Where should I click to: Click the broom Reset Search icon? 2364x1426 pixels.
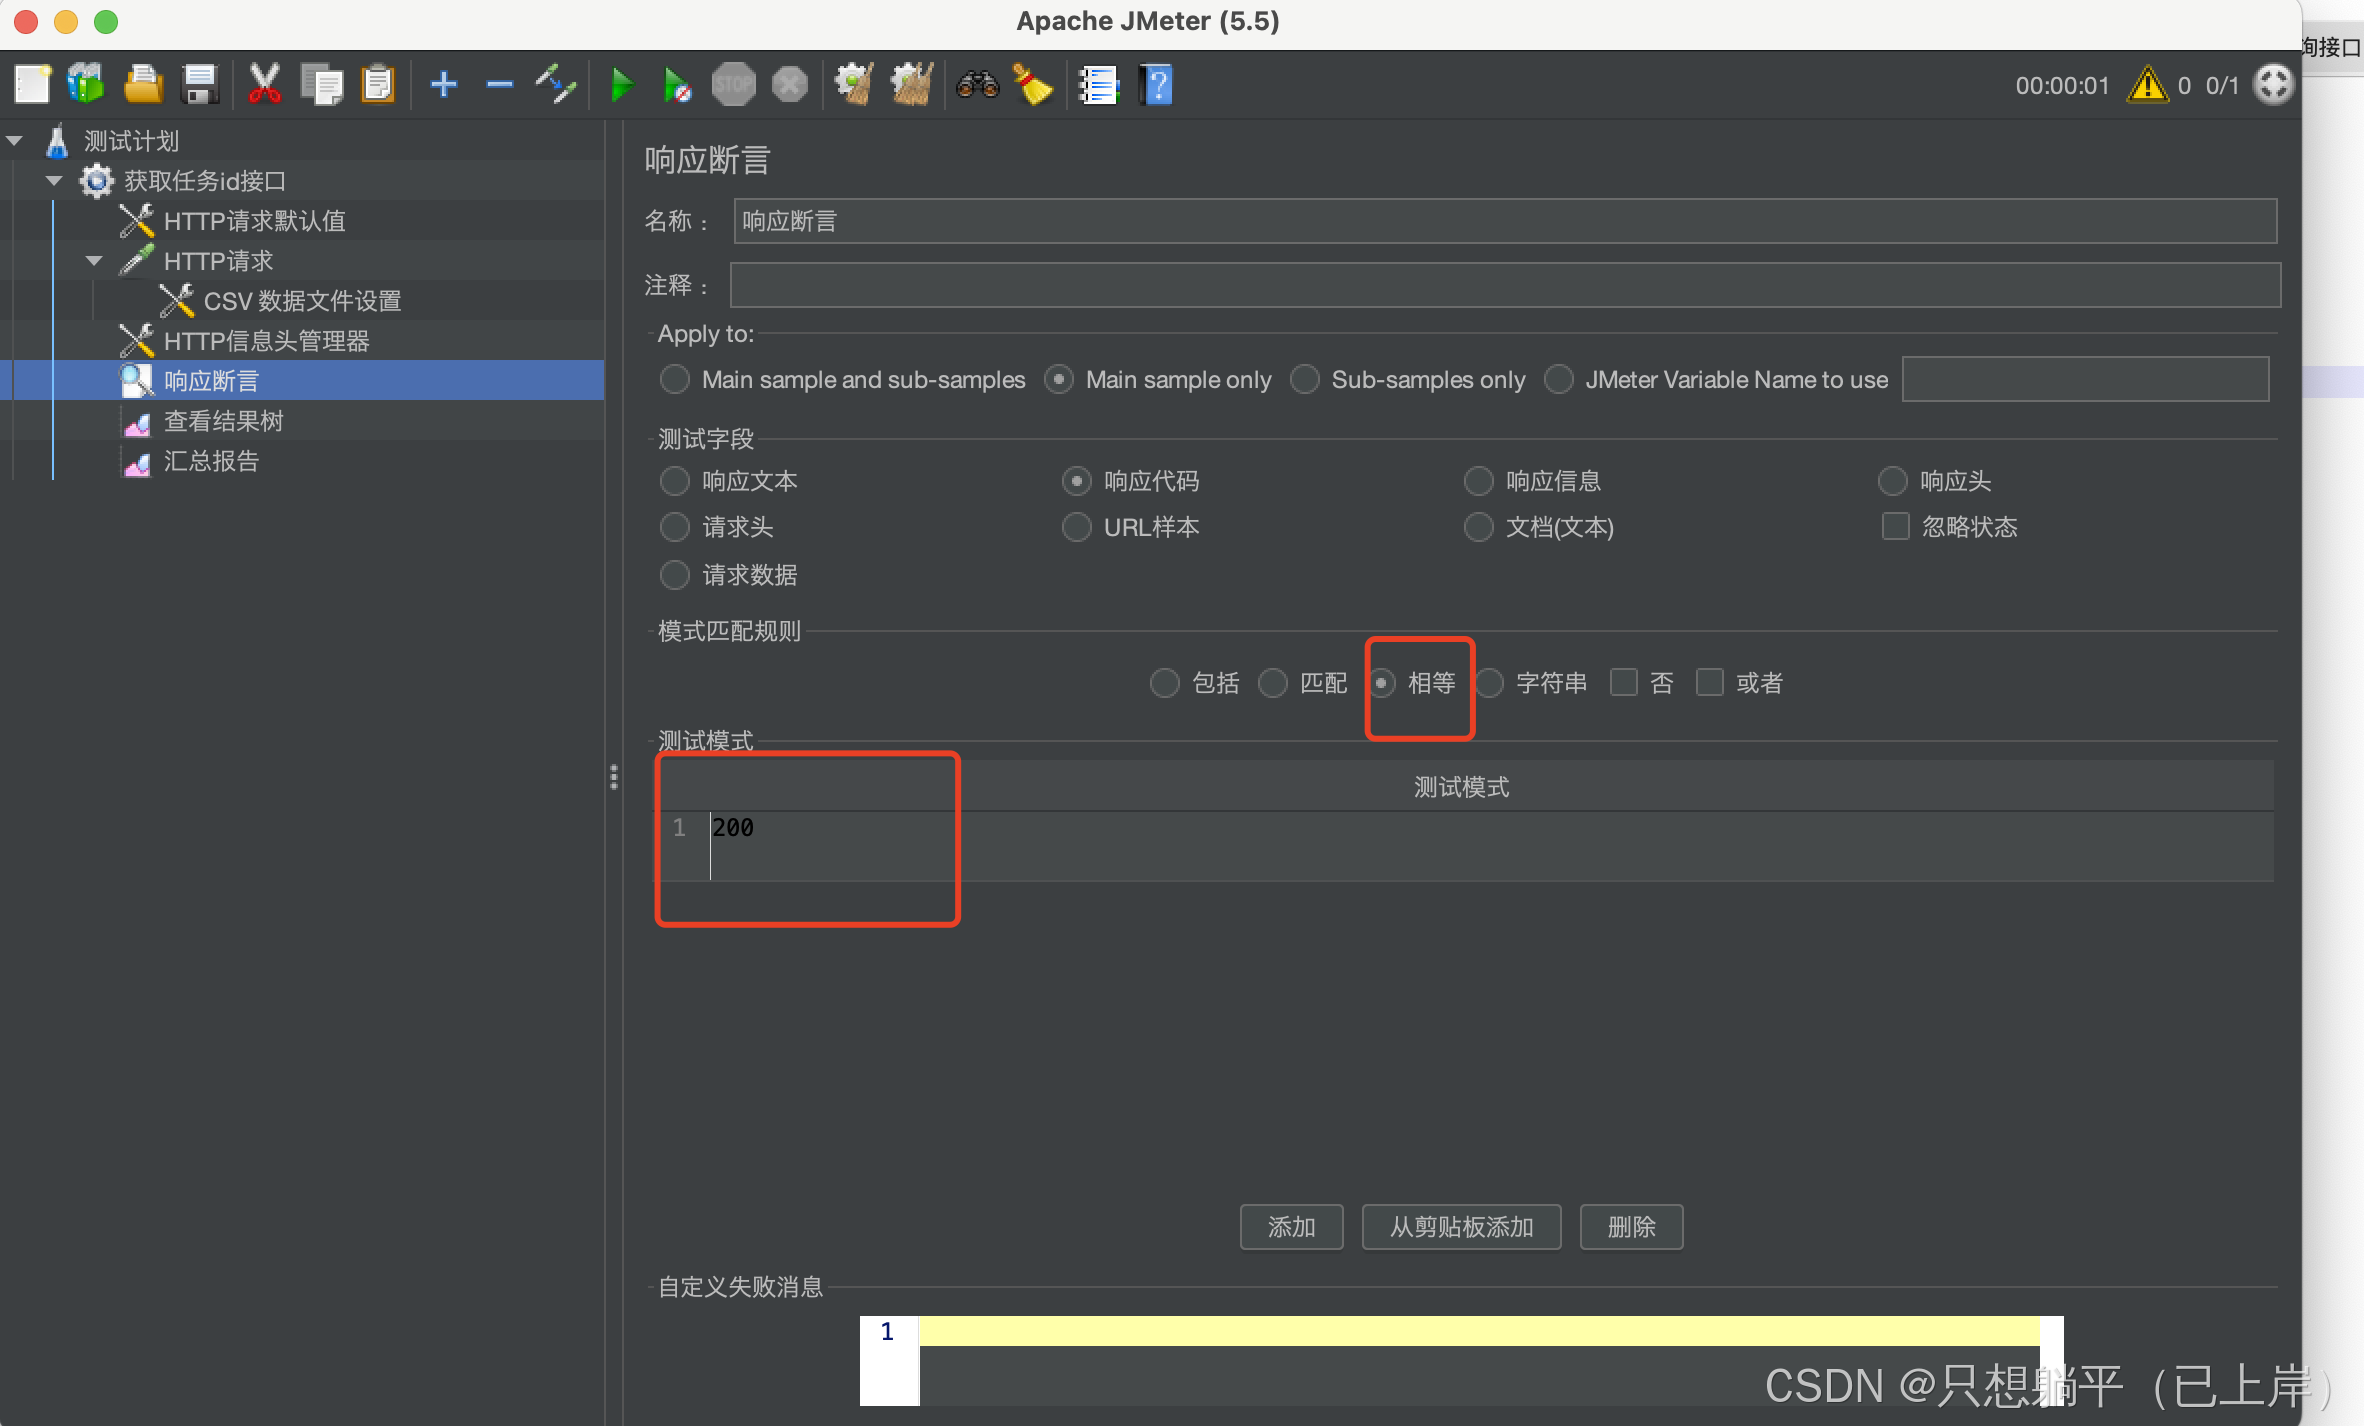[1034, 85]
